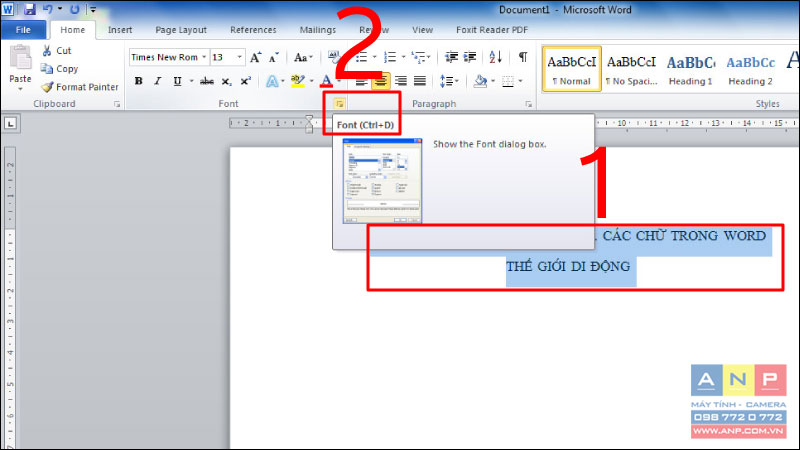The height and width of the screenshot is (450, 800).
Task: Switch to the Insert tab
Action: (x=120, y=30)
